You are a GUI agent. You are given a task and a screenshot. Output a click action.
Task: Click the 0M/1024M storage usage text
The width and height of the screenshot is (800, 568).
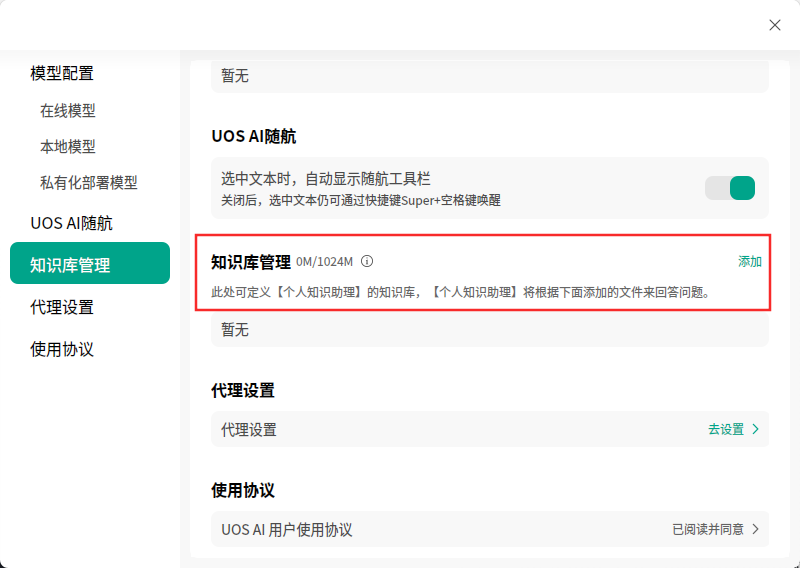pos(324,262)
